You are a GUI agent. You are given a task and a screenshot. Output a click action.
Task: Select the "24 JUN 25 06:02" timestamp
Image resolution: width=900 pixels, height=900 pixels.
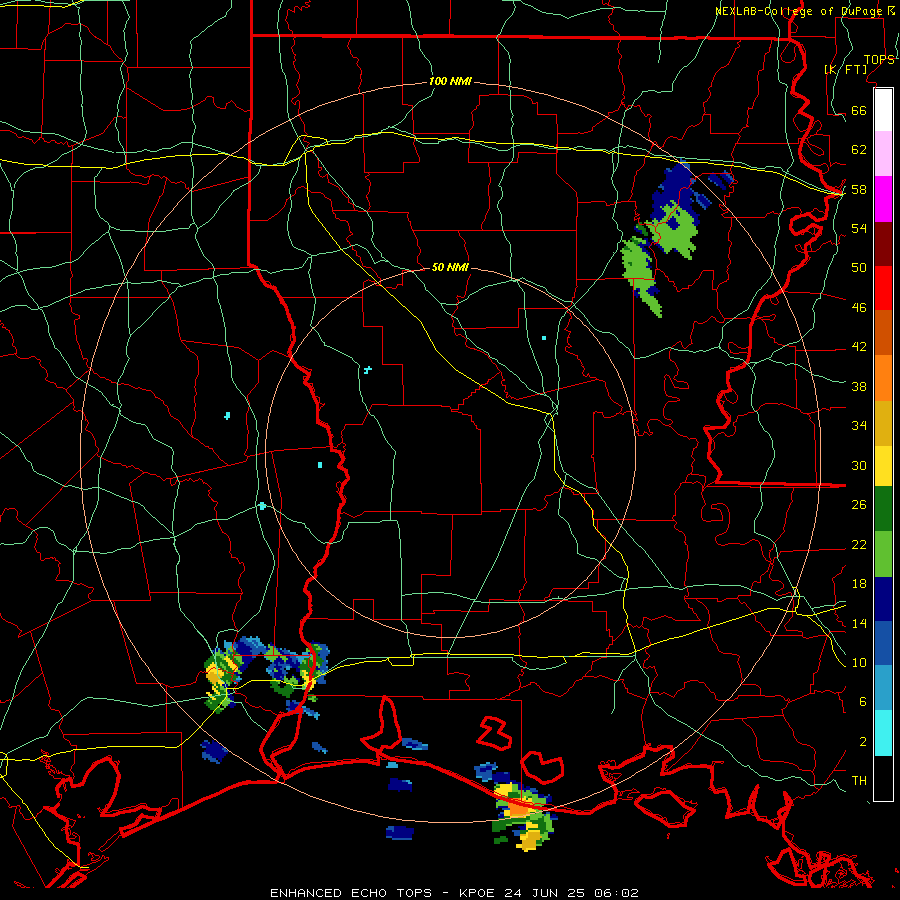point(571,893)
